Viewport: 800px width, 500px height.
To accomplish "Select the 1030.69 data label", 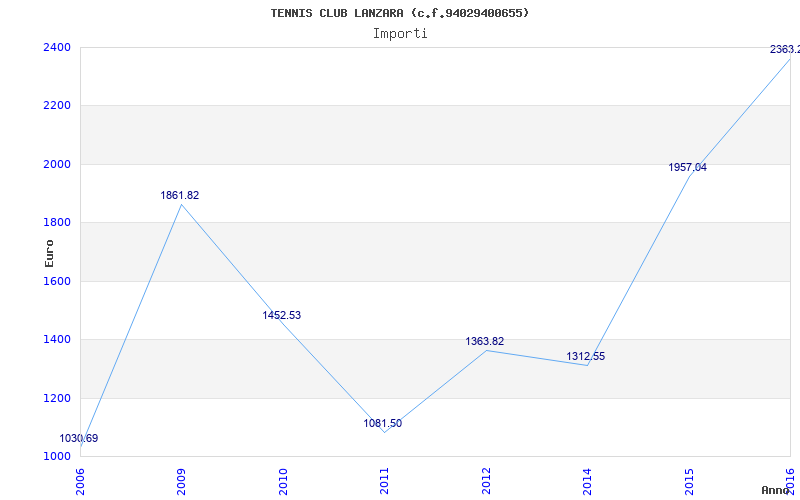I will tap(79, 438).
